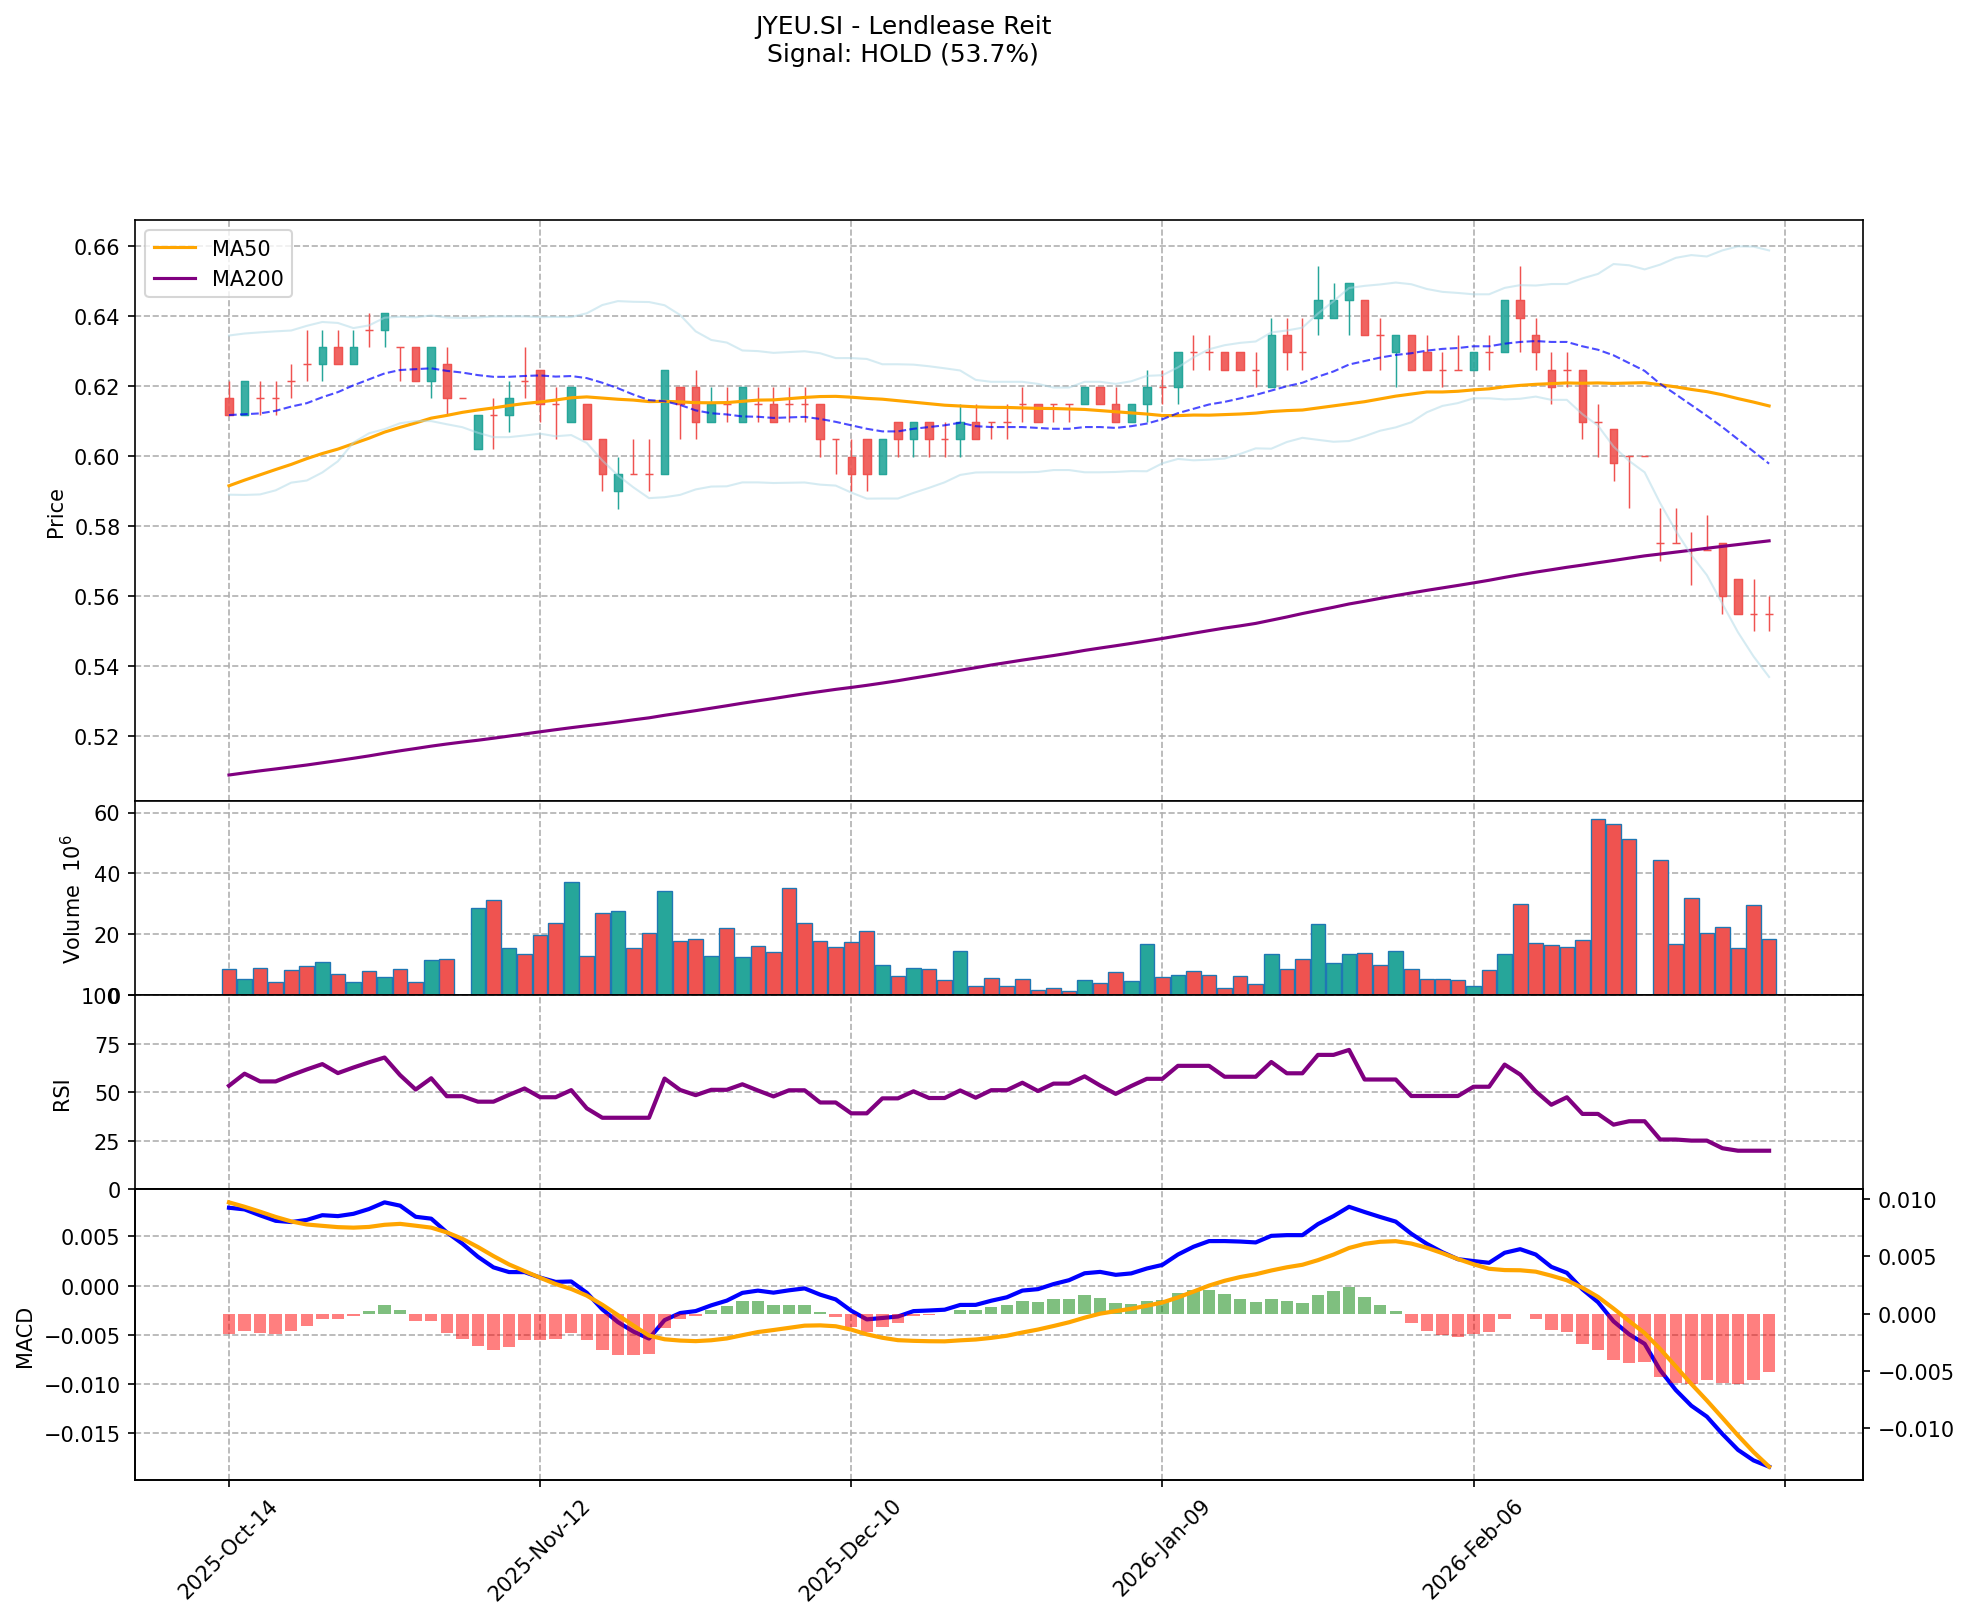This screenshot has width=1969, height=1619.
Task: Click the 2026-Jan-09 date axis label
Action: (x=1160, y=1550)
